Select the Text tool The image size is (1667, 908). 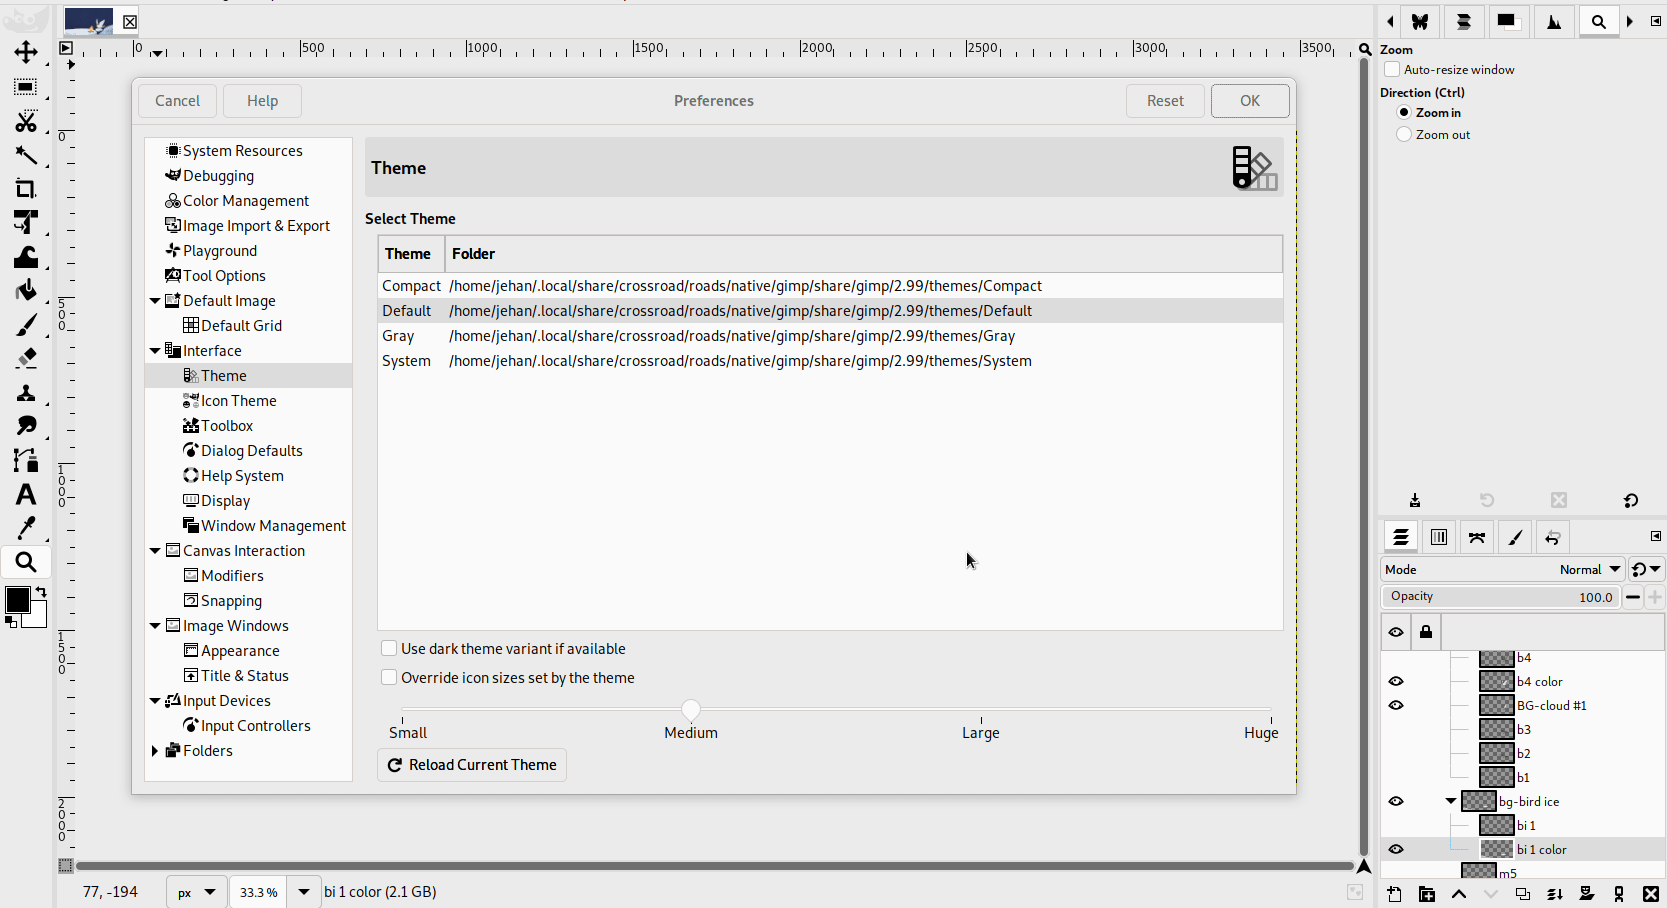click(27, 495)
